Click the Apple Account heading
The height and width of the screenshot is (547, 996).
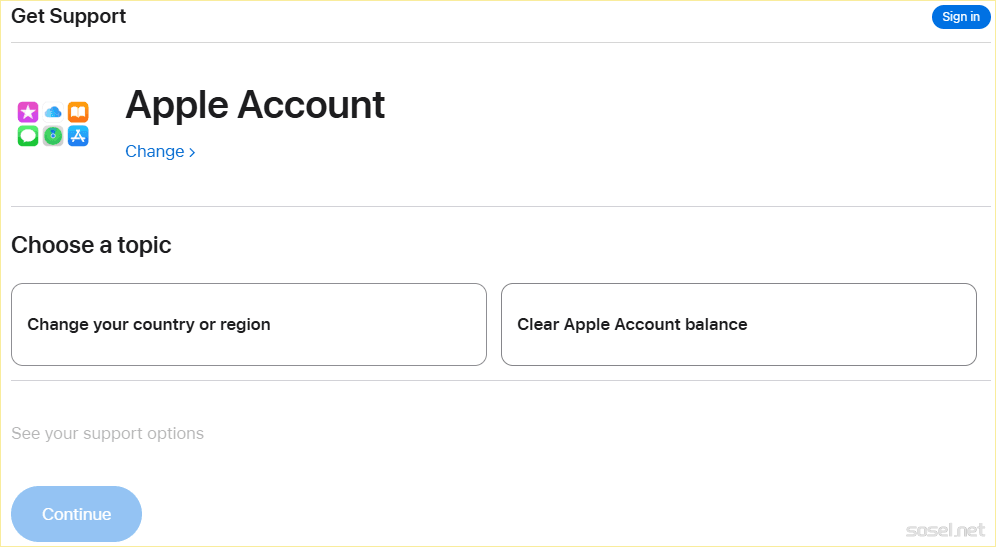click(x=255, y=105)
